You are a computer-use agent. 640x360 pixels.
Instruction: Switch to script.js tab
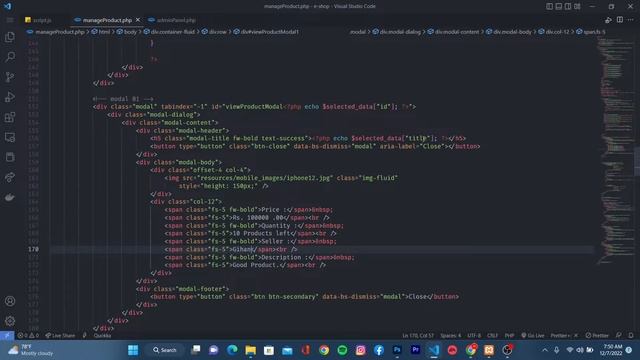click(38, 20)
